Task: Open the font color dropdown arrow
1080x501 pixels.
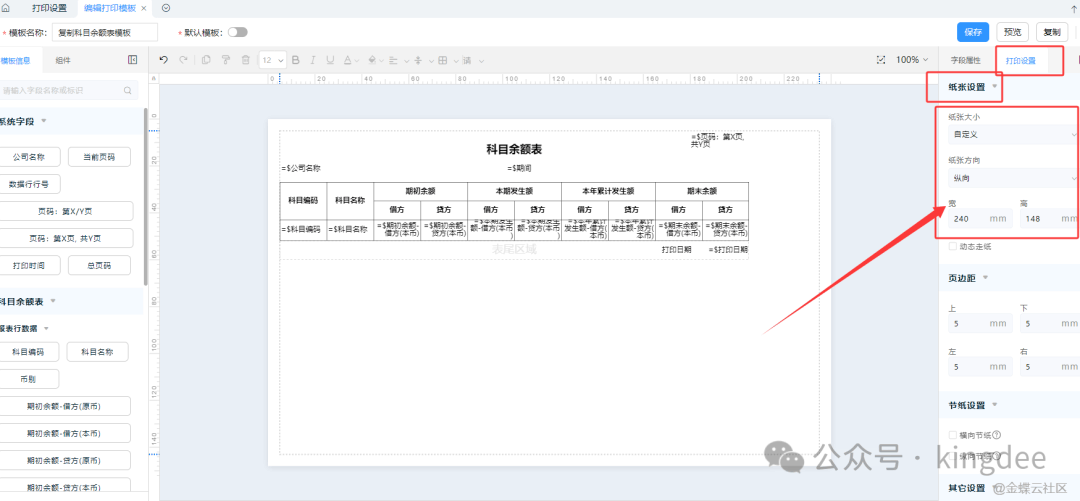Action: 357,60
